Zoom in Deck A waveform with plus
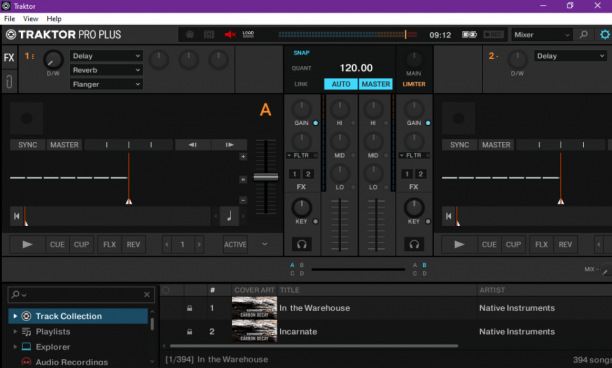This screenshot has height=368, width=612. coord(243,156)
